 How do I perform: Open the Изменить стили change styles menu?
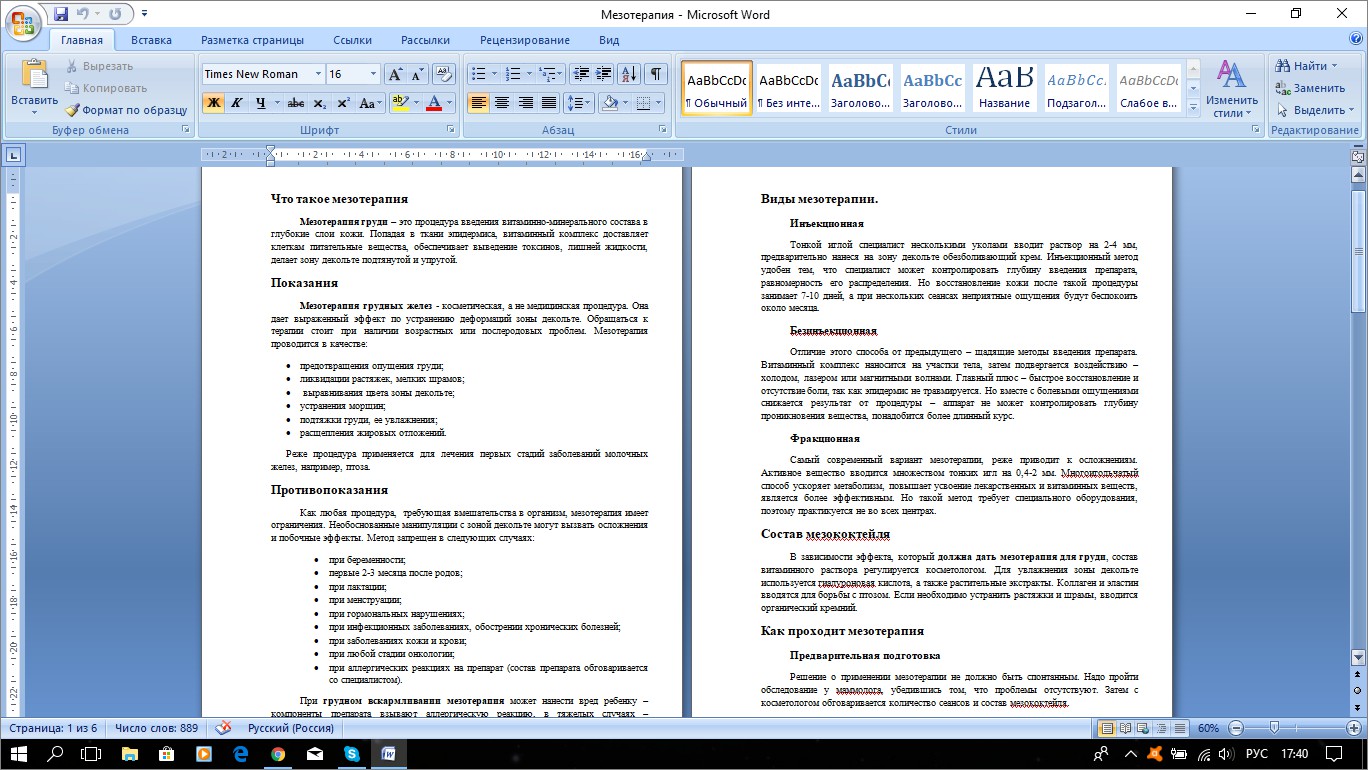coord(1232,90)
